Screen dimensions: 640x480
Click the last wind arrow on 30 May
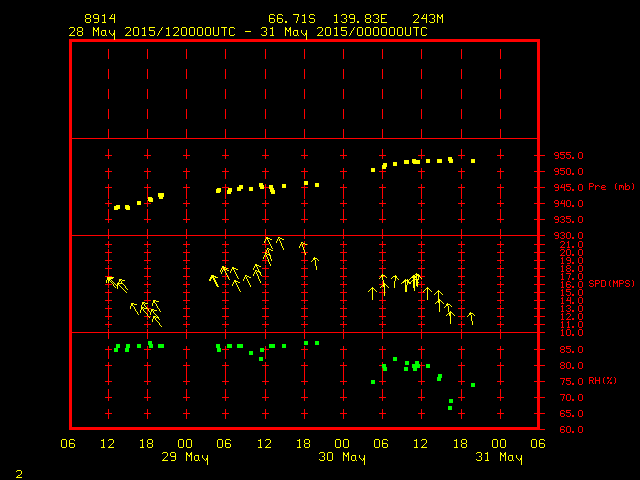[471, 318]
